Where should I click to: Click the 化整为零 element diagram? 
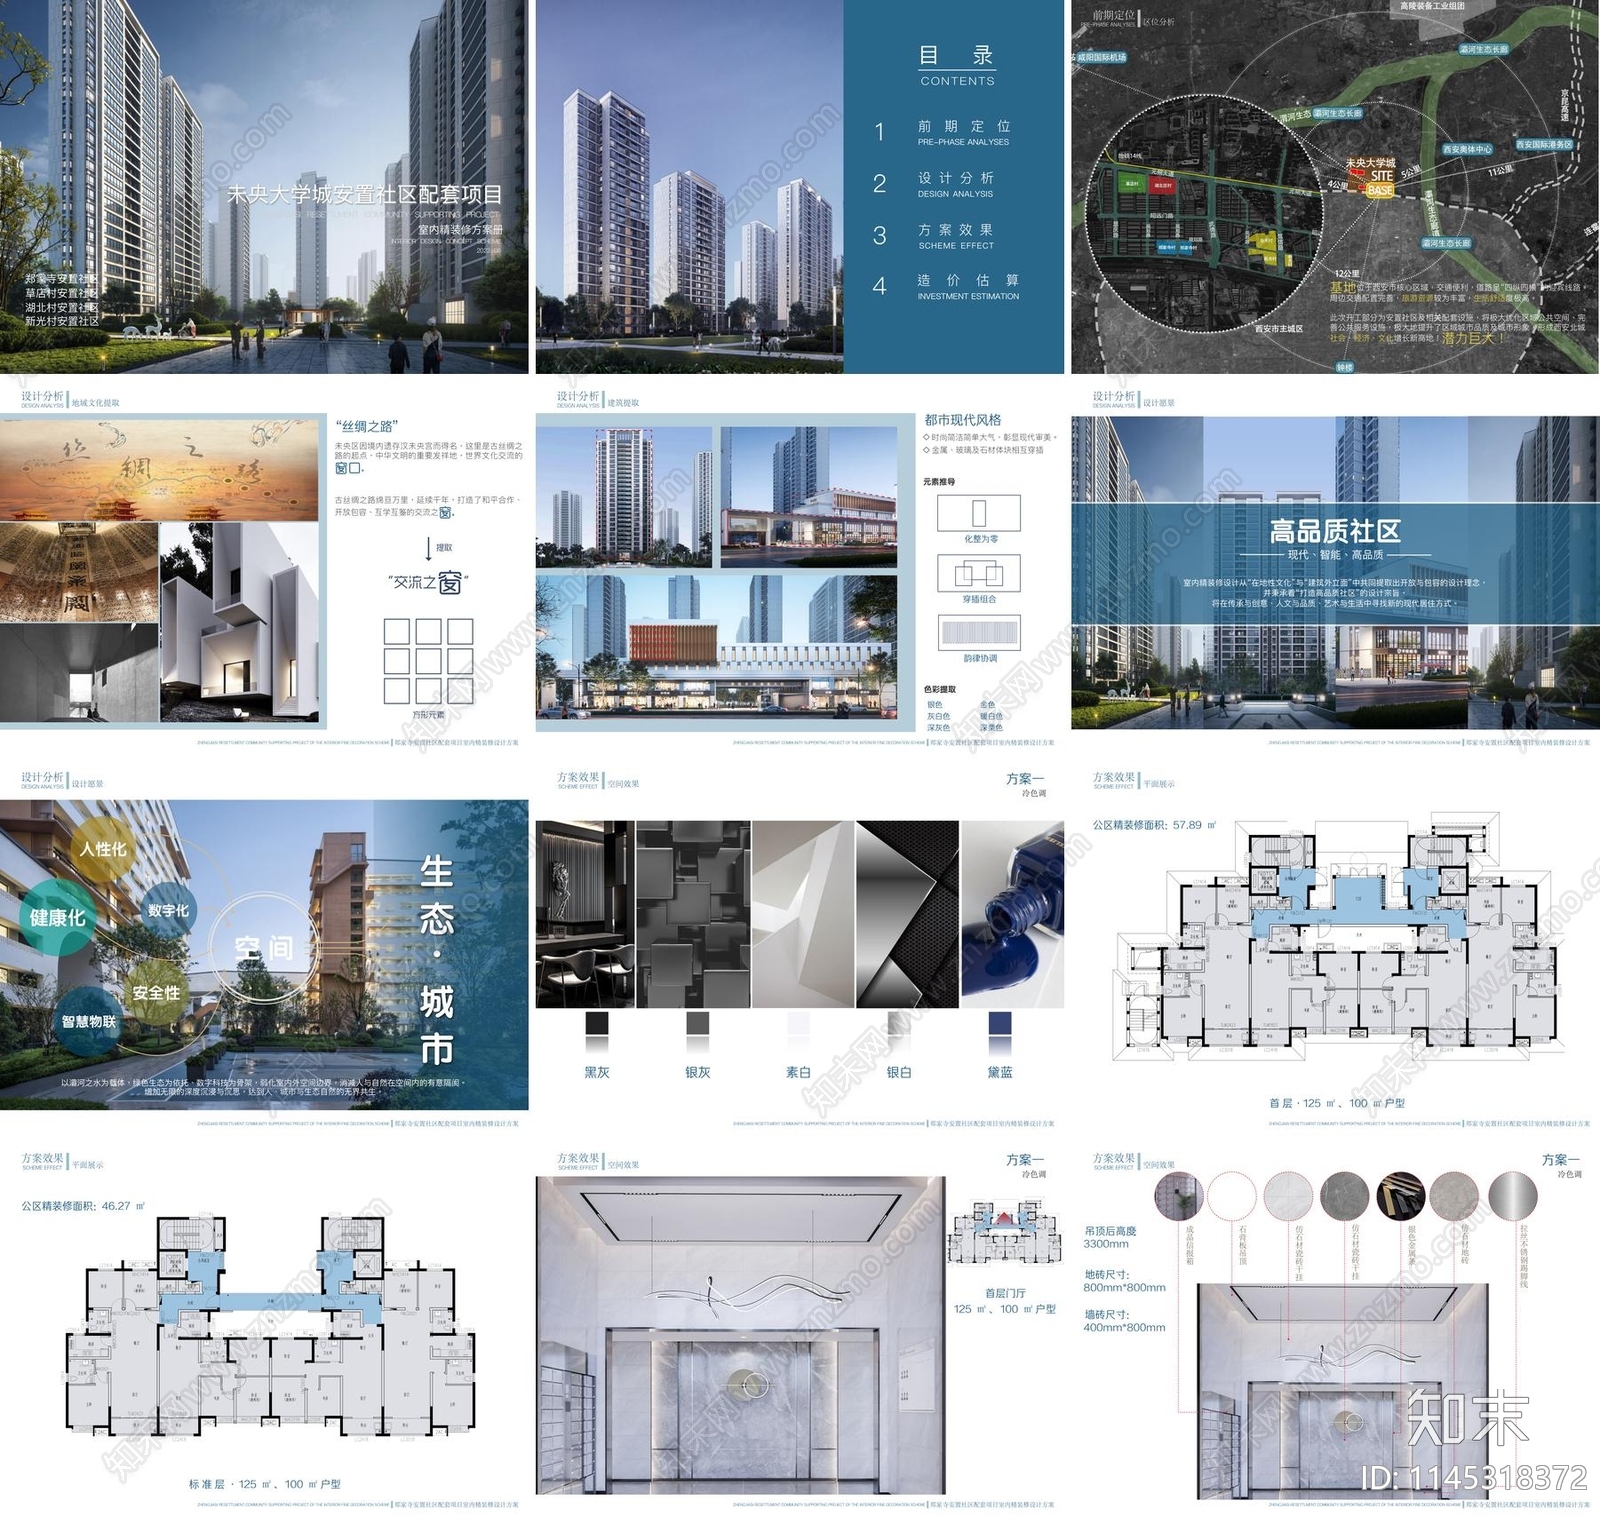pos(979,513)
